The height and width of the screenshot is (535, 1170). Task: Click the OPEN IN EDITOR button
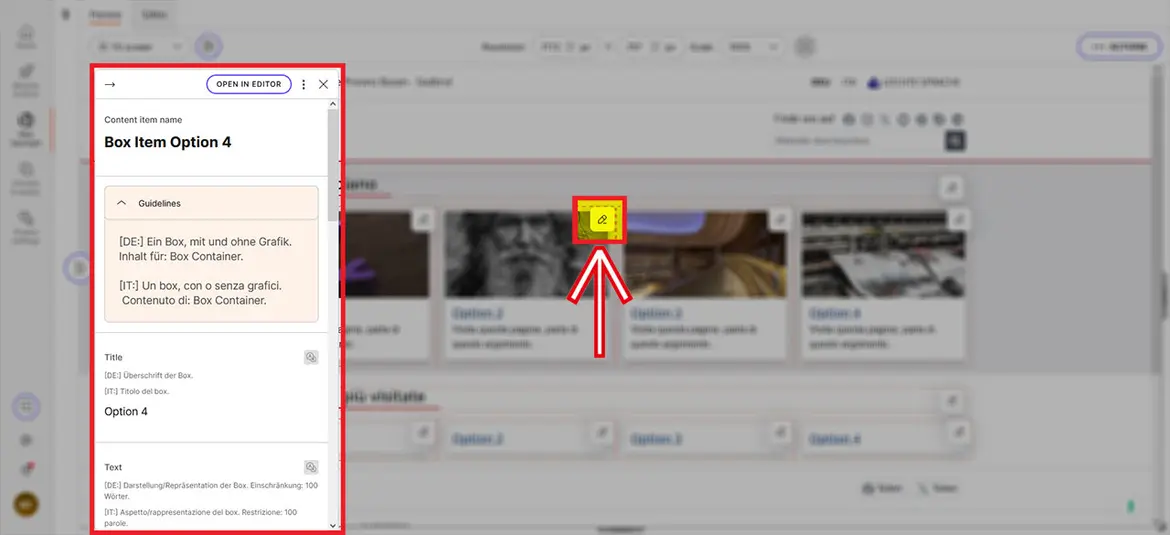[x=249, y=85]
